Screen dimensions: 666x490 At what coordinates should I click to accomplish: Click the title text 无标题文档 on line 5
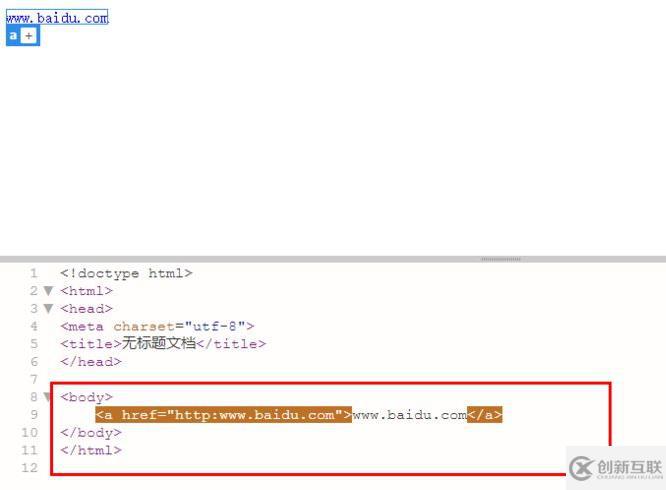click(159, 343)
